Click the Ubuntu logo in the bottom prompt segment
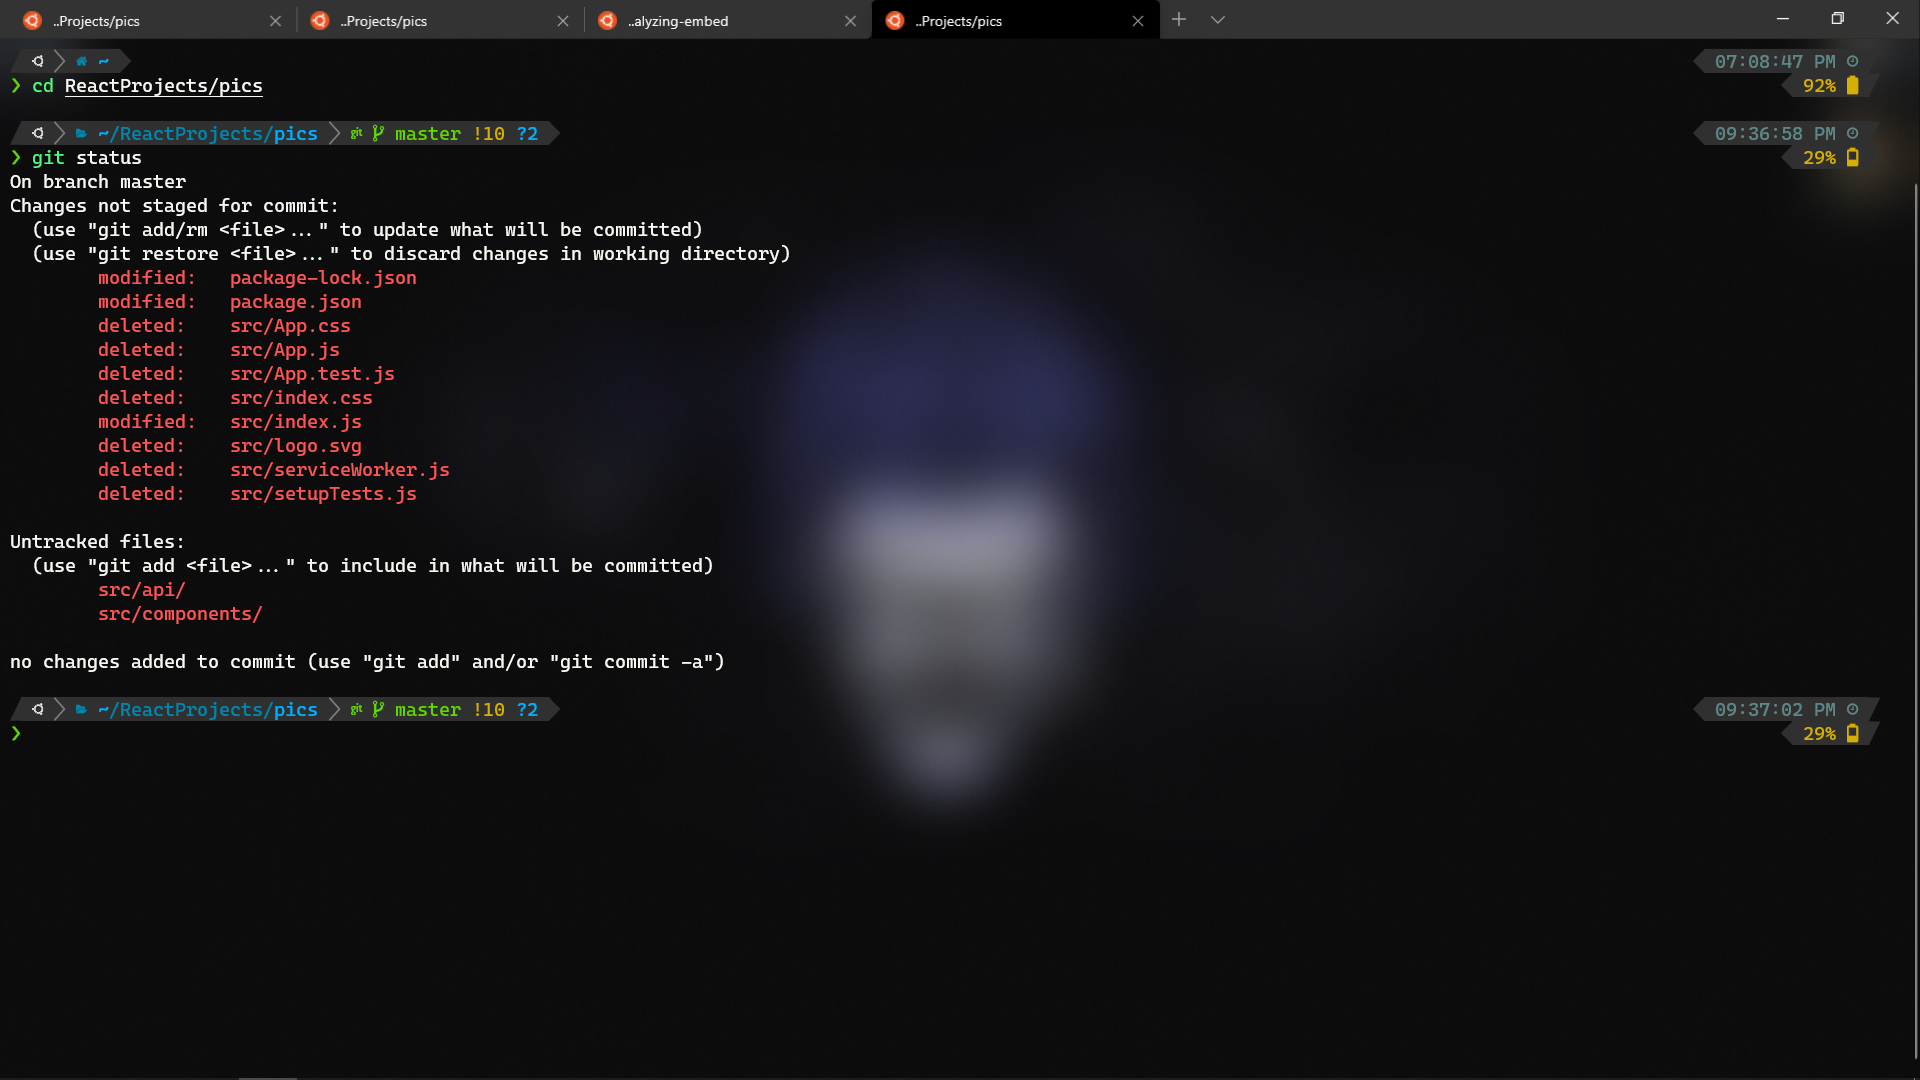1920x1080 pixels. coord(37,709)
